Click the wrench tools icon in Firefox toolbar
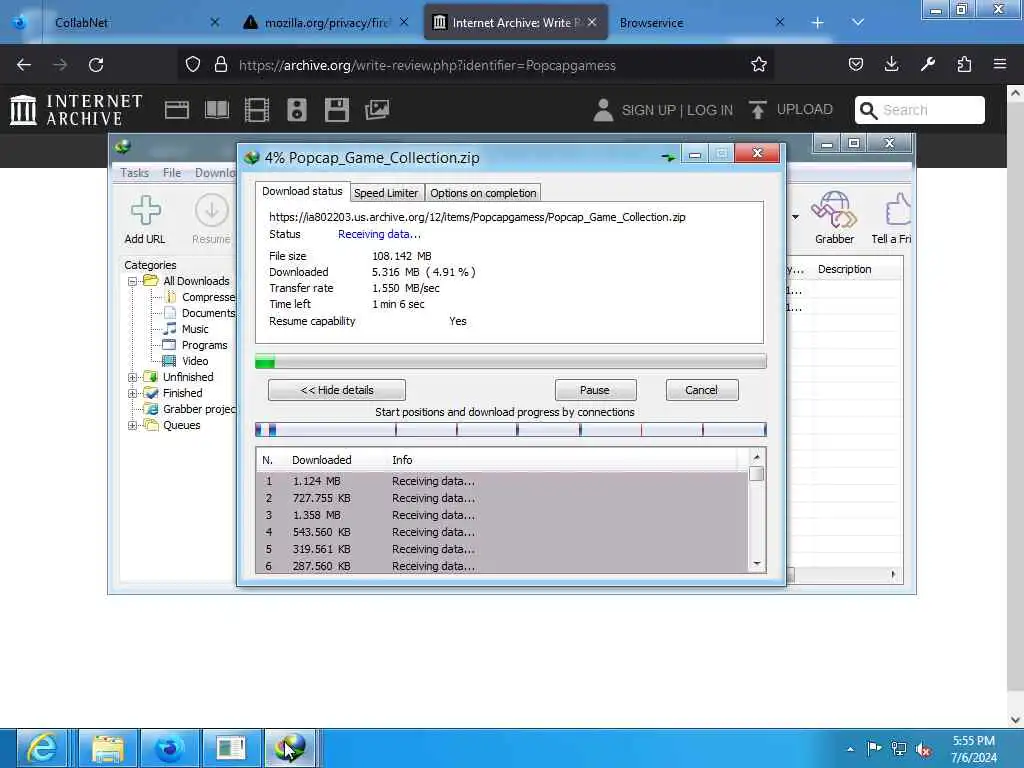 [x=928, y=64]
